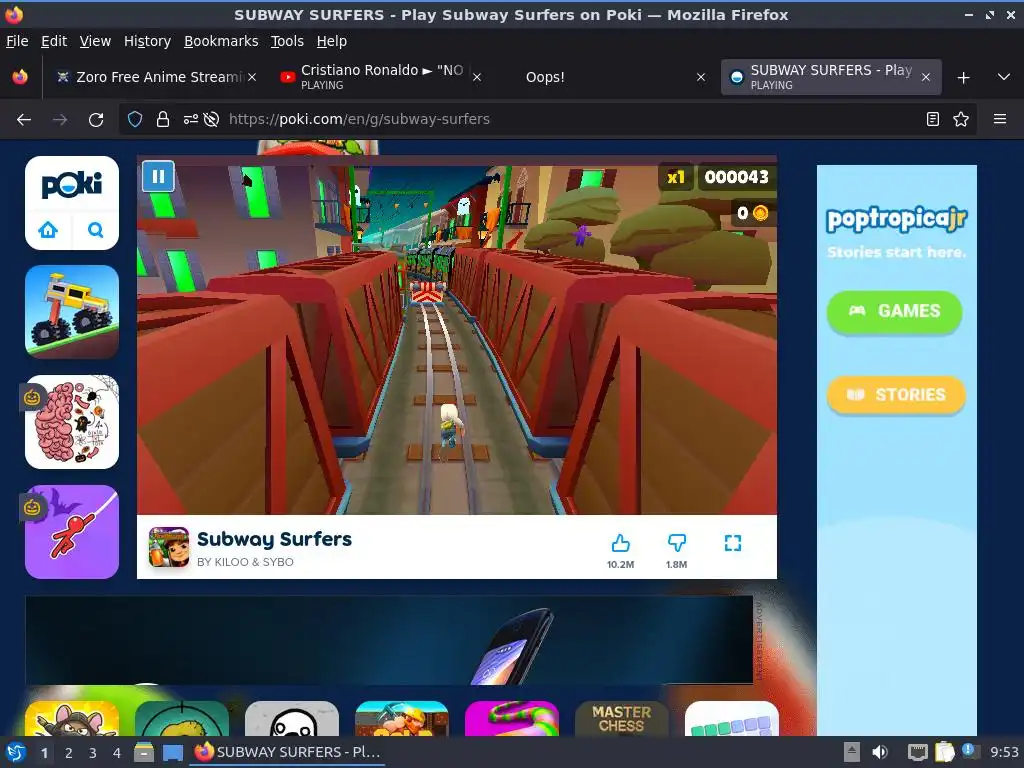1024x768 pixels.
Task: Click the advertisement banner with the phone
Action: coord(389,640)
